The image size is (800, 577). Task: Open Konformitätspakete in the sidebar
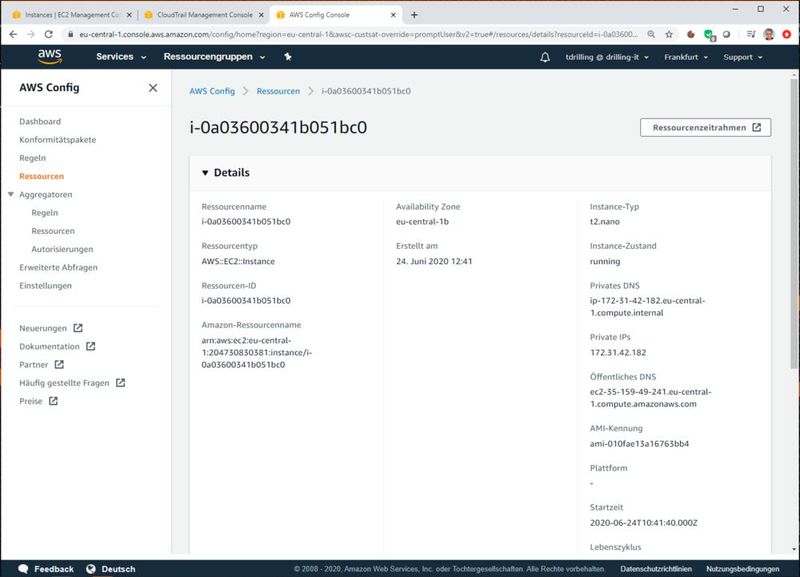point(58,140)
